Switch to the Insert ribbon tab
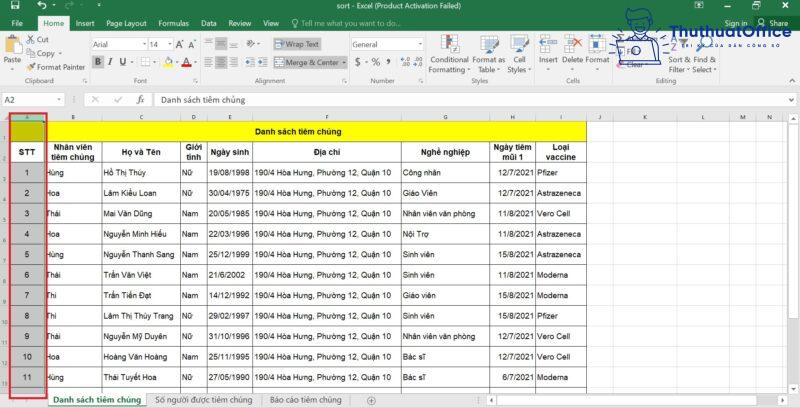800x408 pixels. coord(85,23)
